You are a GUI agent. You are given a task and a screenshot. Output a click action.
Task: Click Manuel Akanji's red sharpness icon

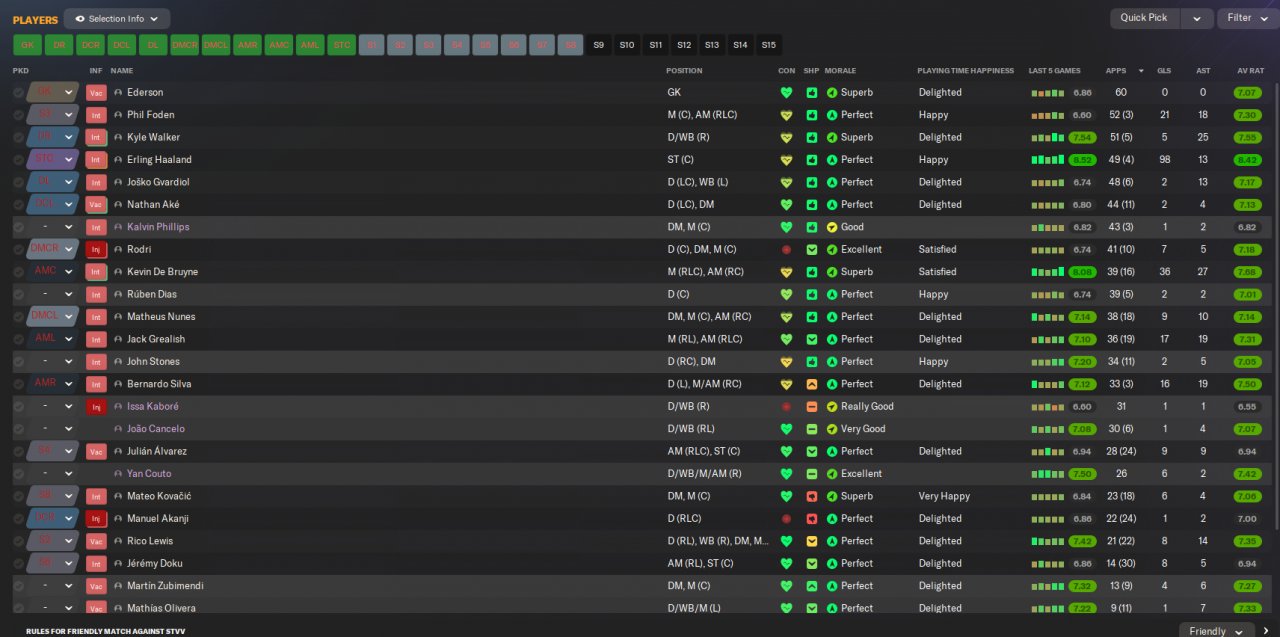click(812, 518)
